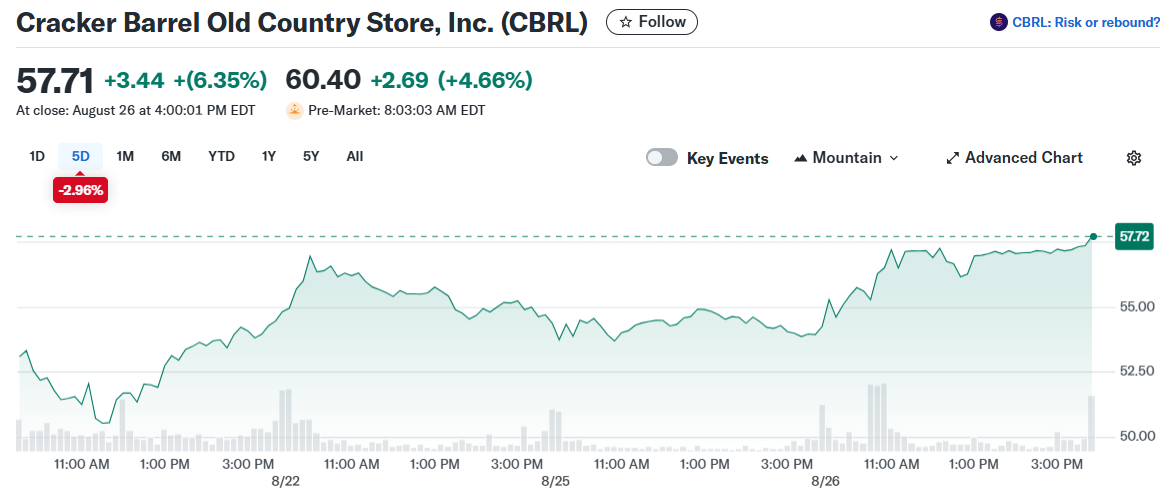Click the (+4.66%) pre-market percent change
The height and width of the screenshot is (498, 1162).
click(x=485, y=80)
